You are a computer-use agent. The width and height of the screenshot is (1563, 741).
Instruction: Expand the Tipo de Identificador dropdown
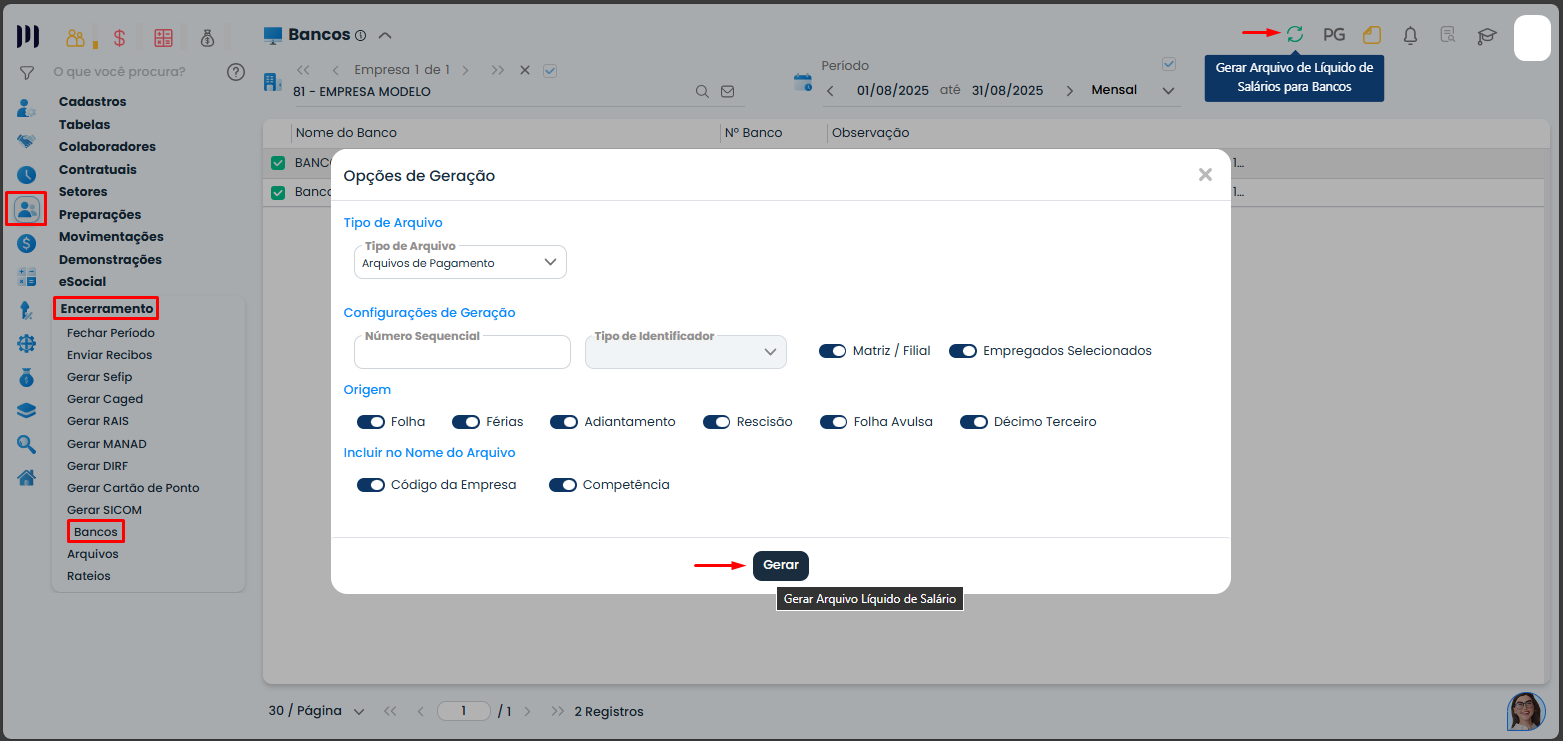[685, 352]
